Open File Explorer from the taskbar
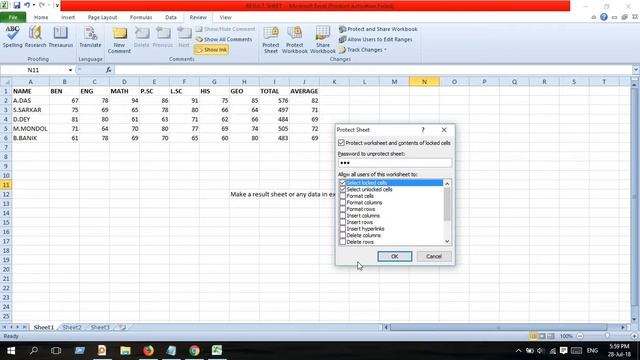This screenshot has height=360, width=640. coord(125,351)
